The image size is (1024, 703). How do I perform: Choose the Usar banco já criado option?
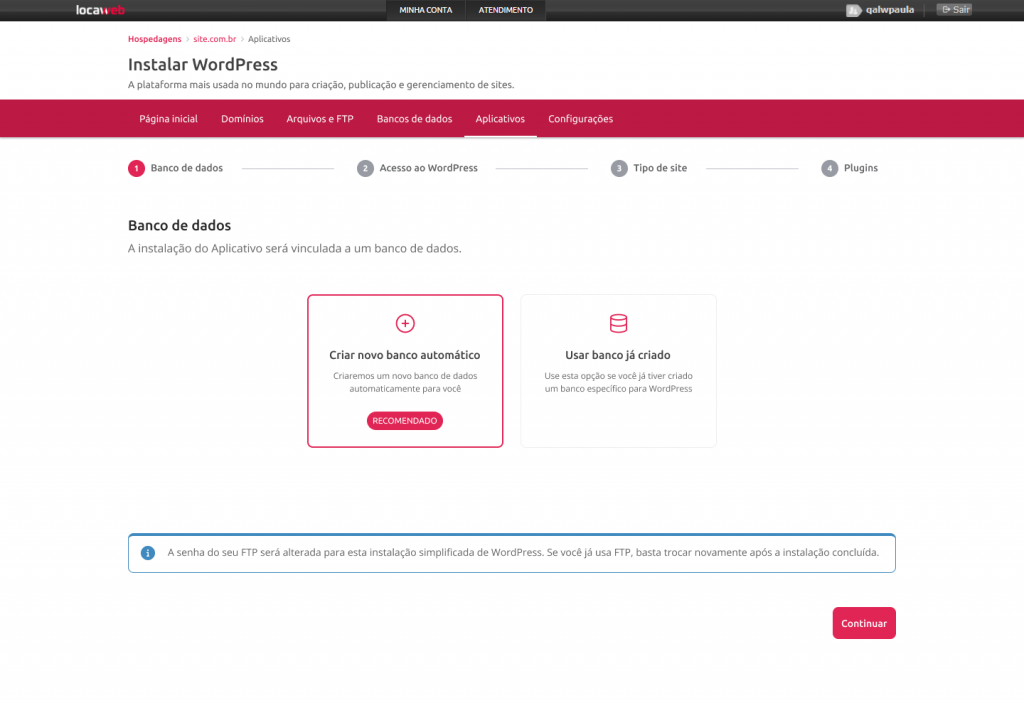pyautogui.click(x=618, y=371)
